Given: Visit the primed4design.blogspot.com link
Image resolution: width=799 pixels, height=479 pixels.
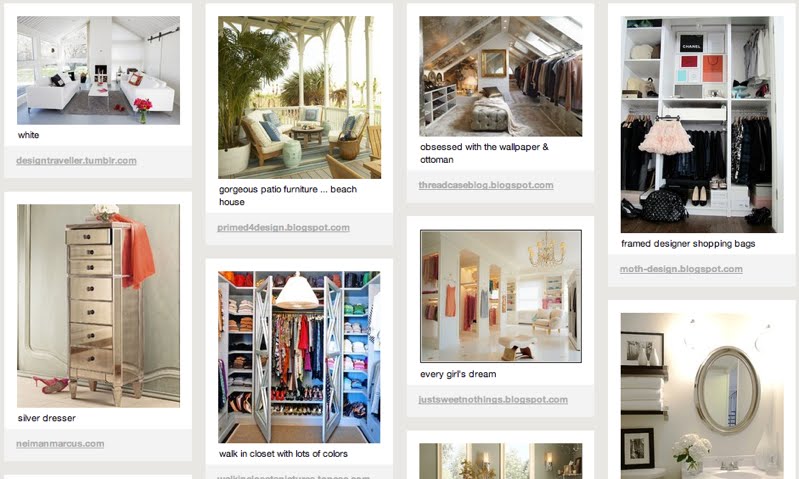Looking at the screenshot, I should pos(283,228).
